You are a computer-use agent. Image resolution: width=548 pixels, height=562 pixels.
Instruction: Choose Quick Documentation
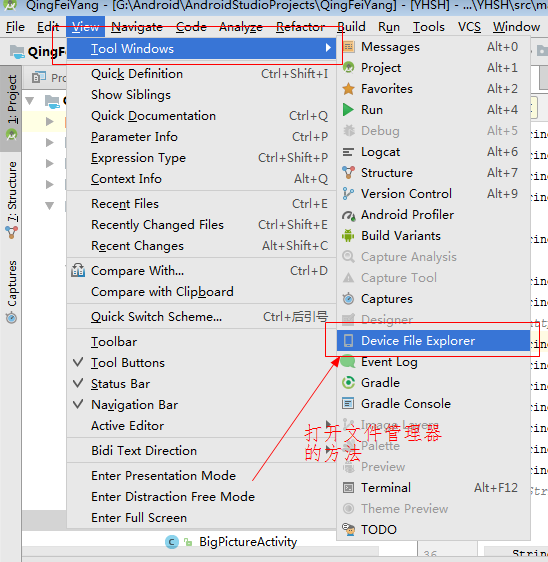201,116
